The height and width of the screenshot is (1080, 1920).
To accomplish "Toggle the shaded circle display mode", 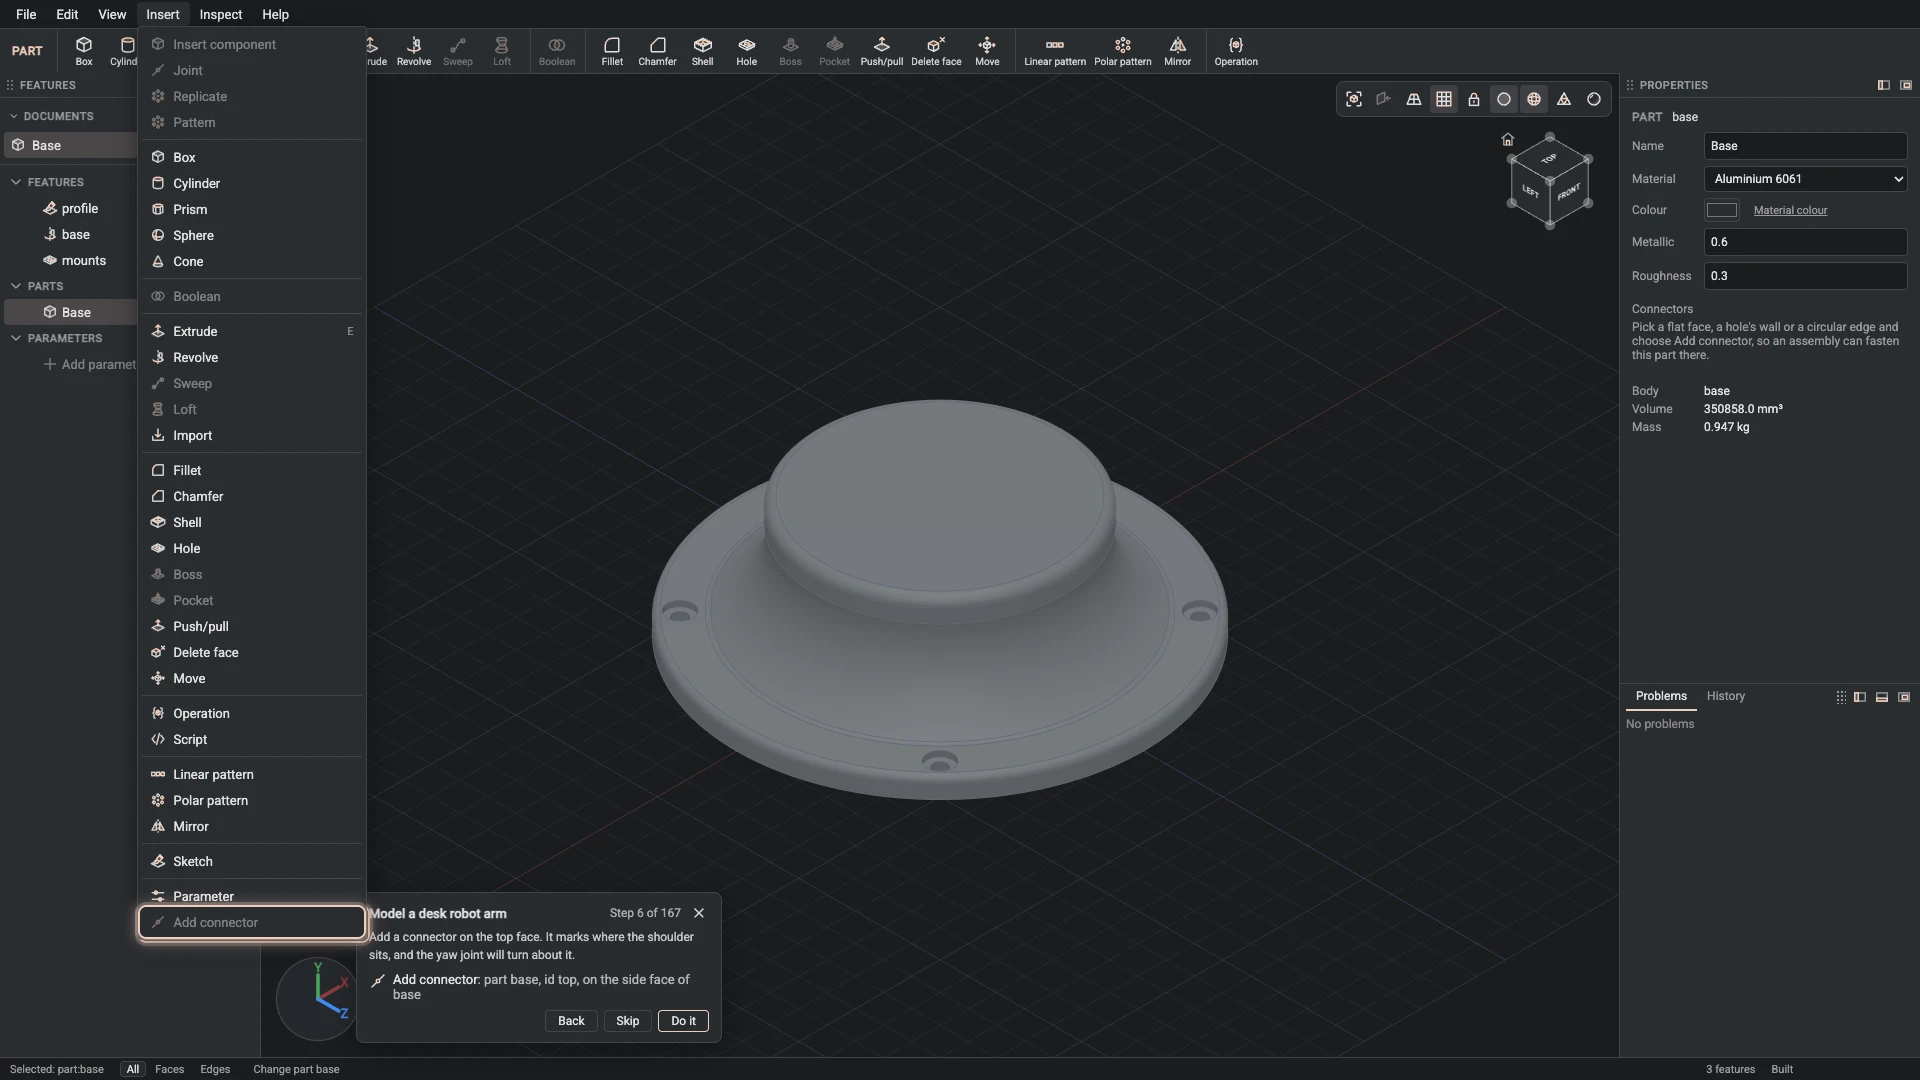I will [x=1504, y=99].
